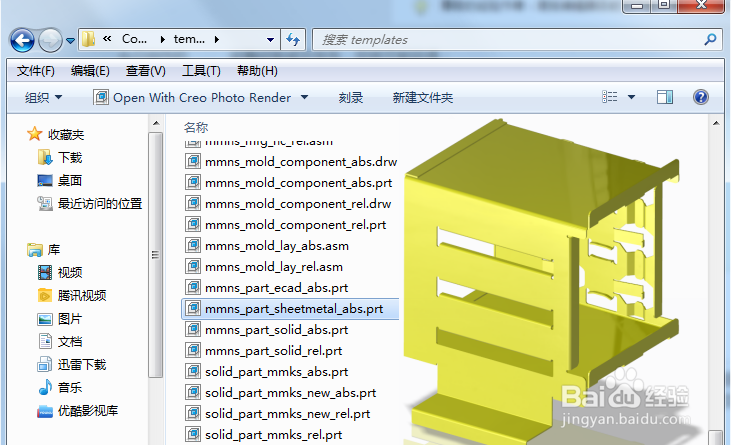The height and width of the screenshot is (445, 731).
Task: Change the view with the view icon
Action: [610, 97]
